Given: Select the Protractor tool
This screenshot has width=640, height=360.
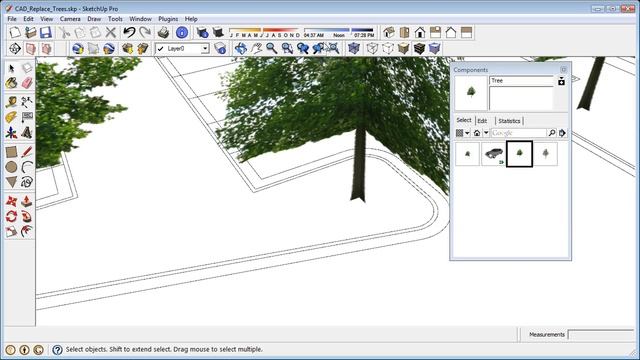Looking at the screenshot, I should pos(11,118).
